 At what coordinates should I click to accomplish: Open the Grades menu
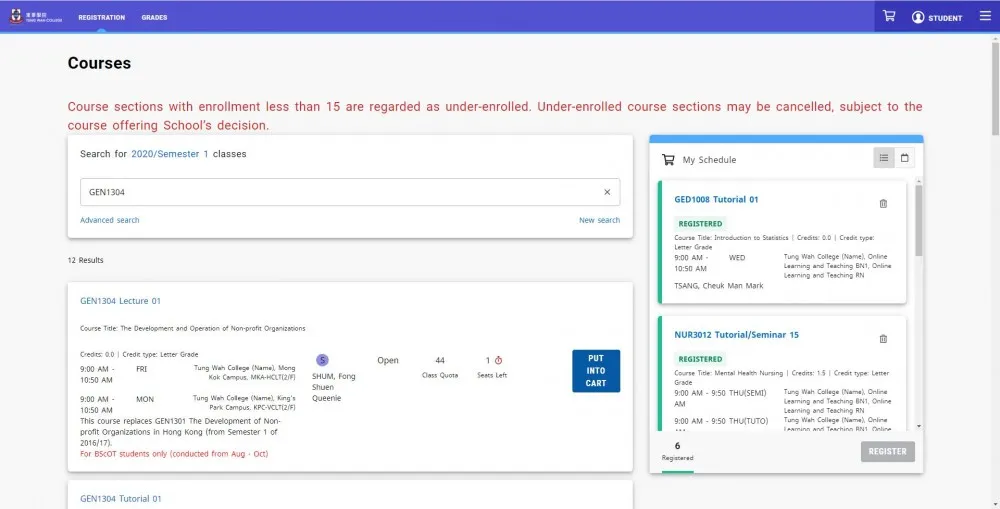[154, 18]
